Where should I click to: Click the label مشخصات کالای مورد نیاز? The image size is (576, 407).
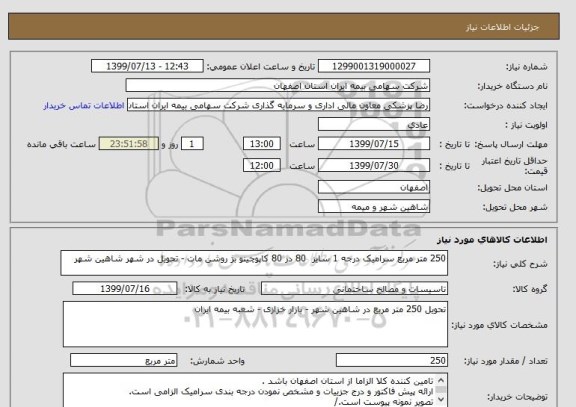[x=500, y=325]
